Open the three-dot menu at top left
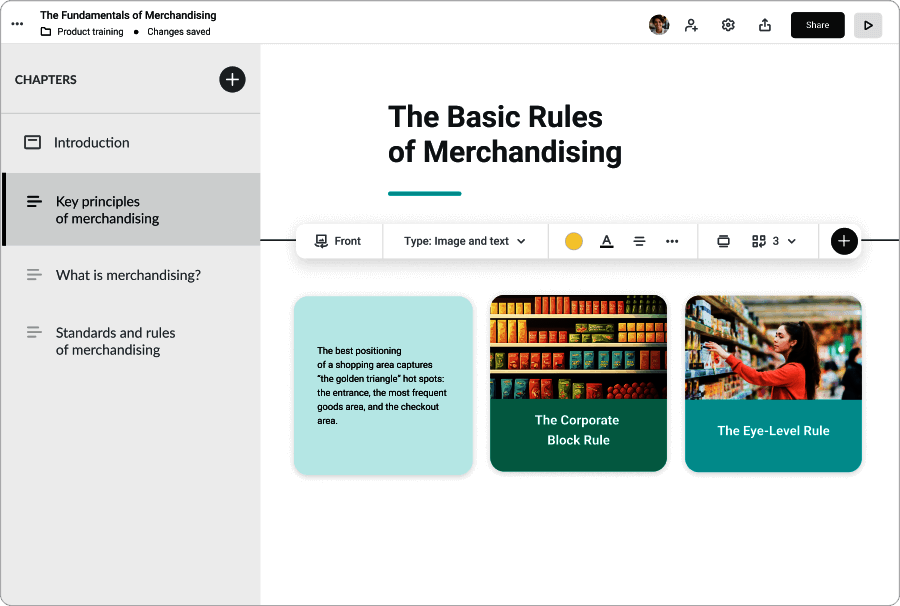Image resolution: width=900 pixels, height=606 pixels. pyautogui.click(x=17, y=24)
